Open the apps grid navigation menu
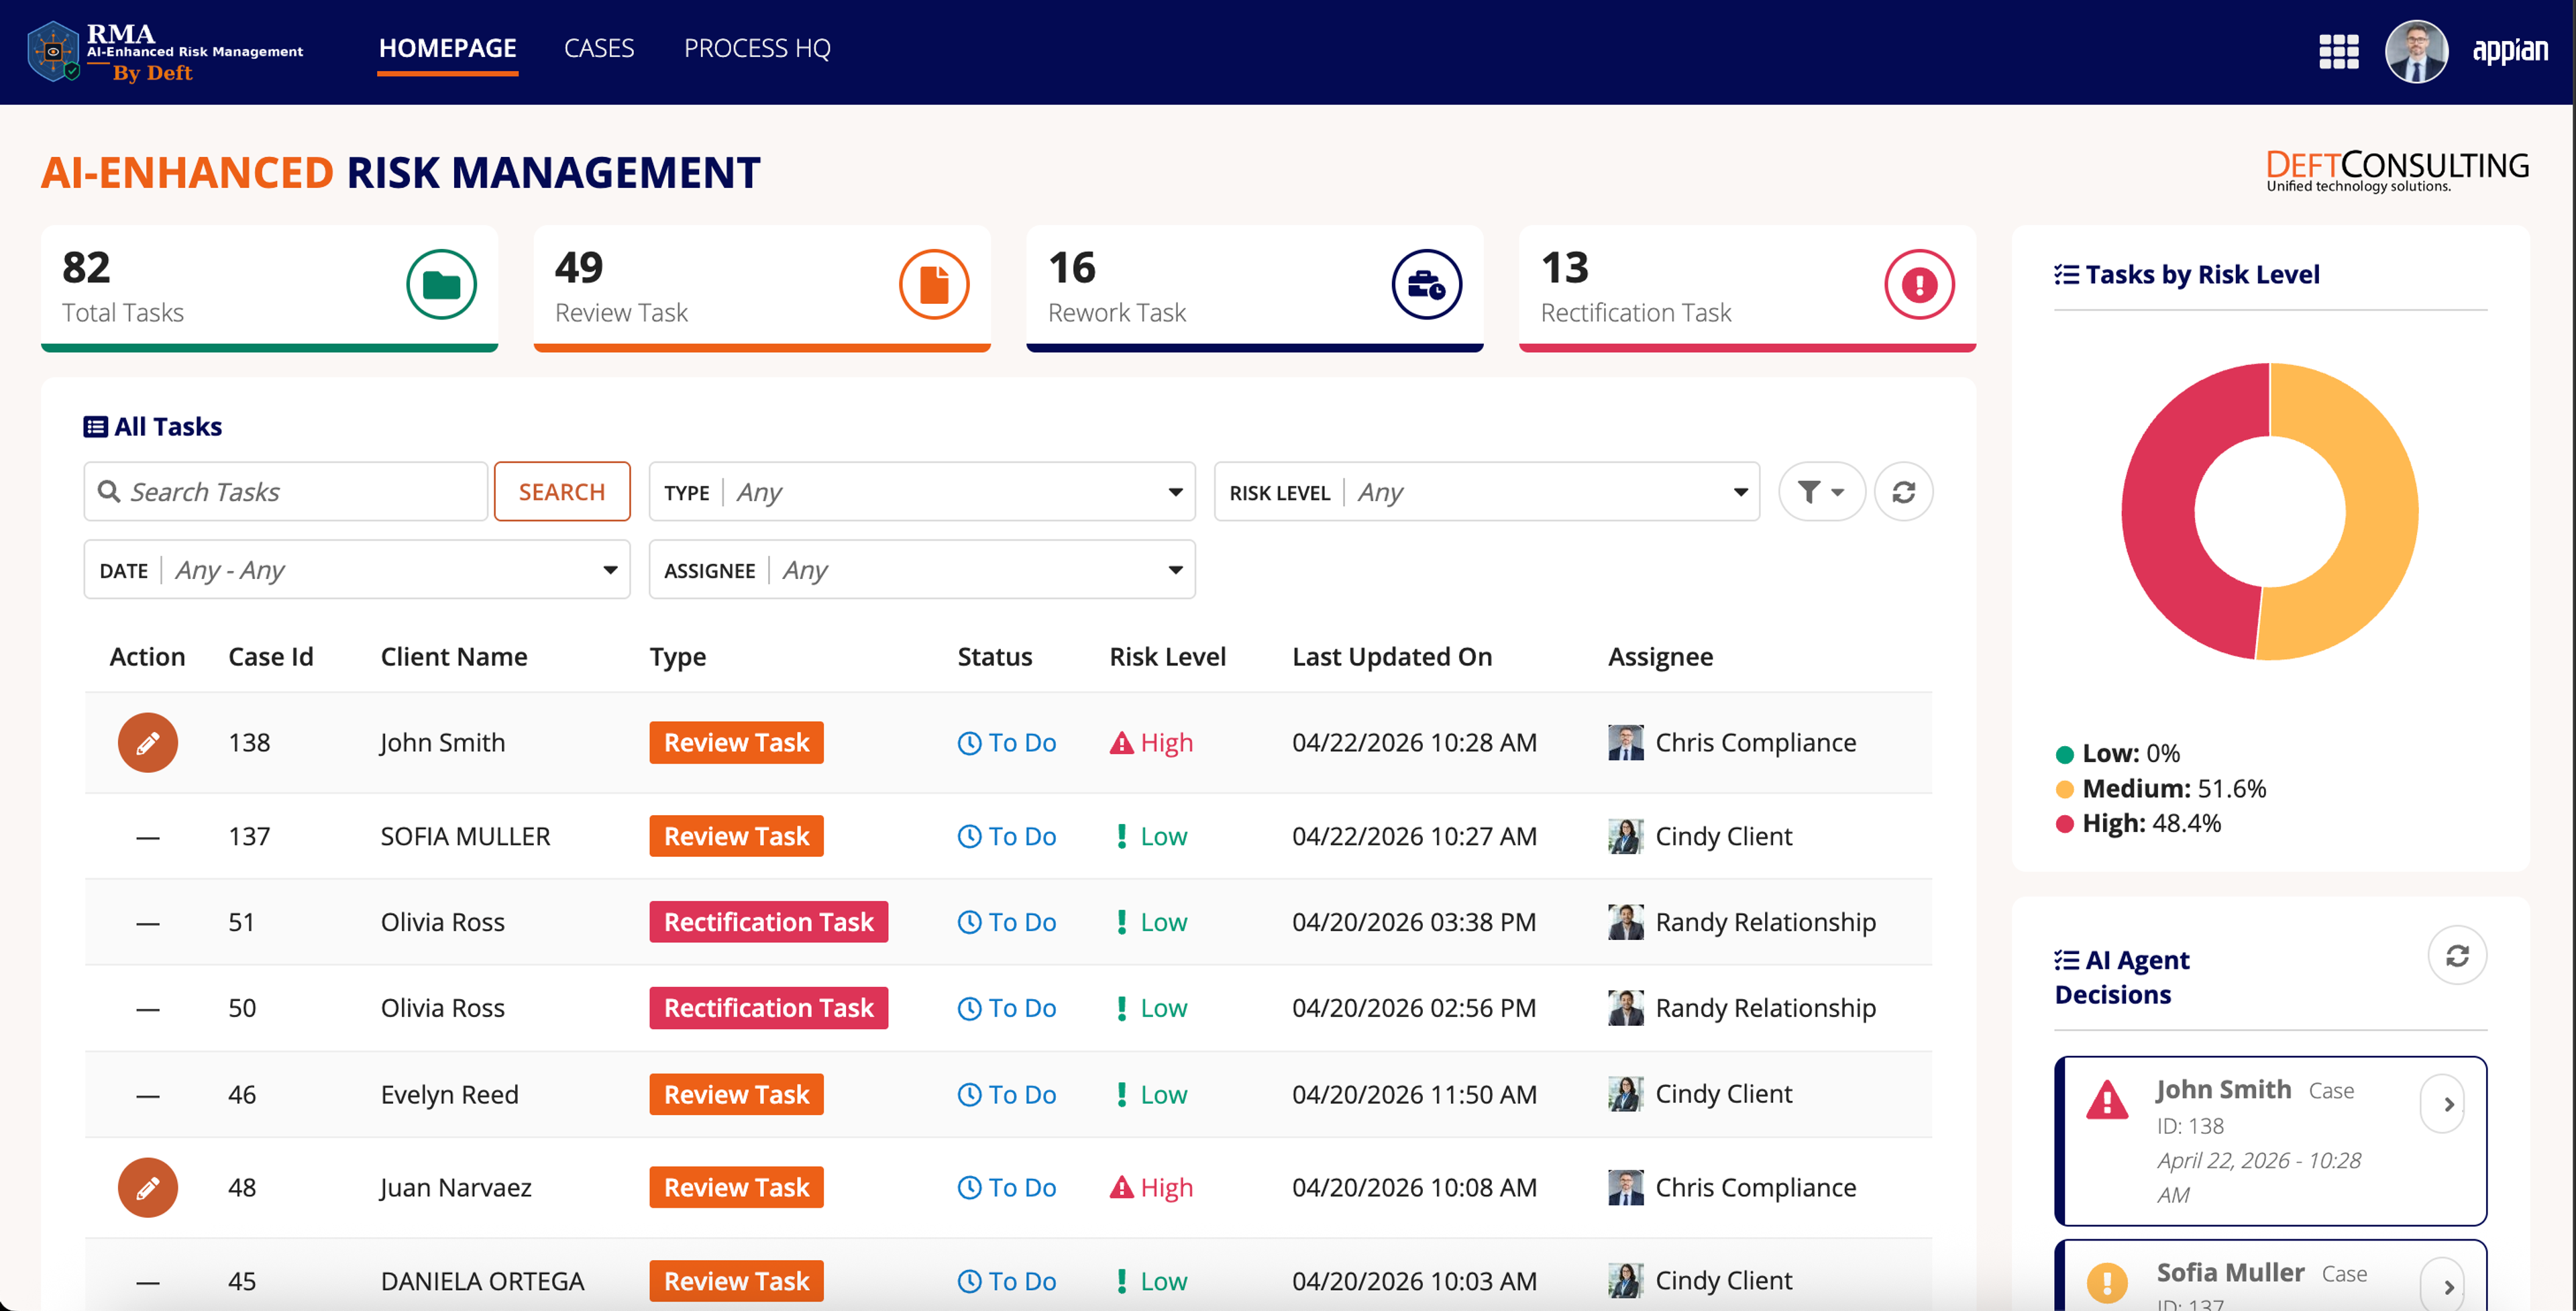Screen dimensions: 2576x1311 2338,51
